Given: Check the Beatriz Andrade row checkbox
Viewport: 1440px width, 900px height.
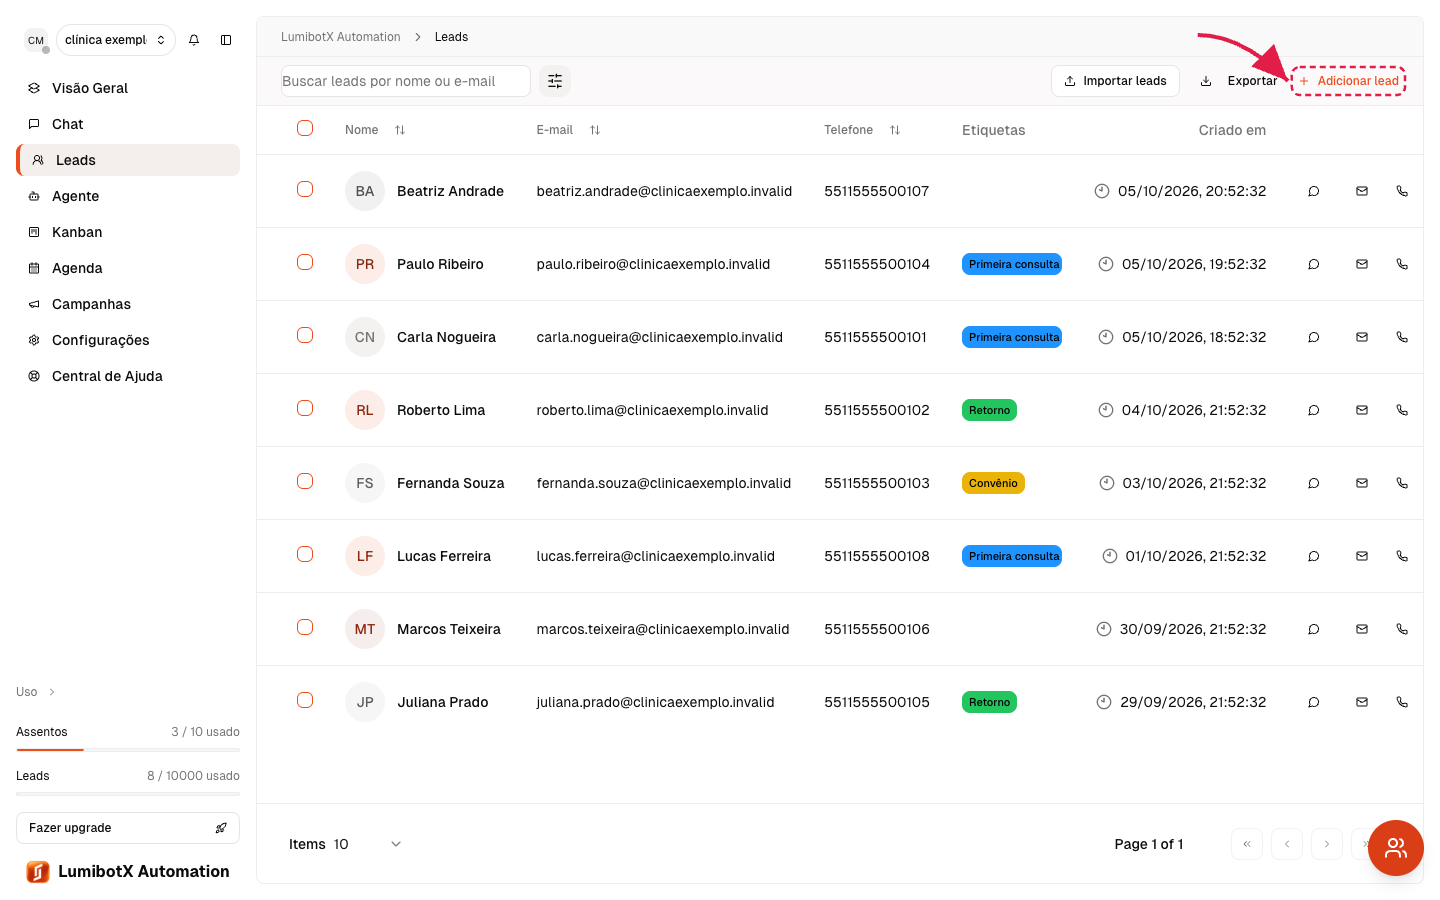Looking at the screenshot, I should (x=305, y=189).
